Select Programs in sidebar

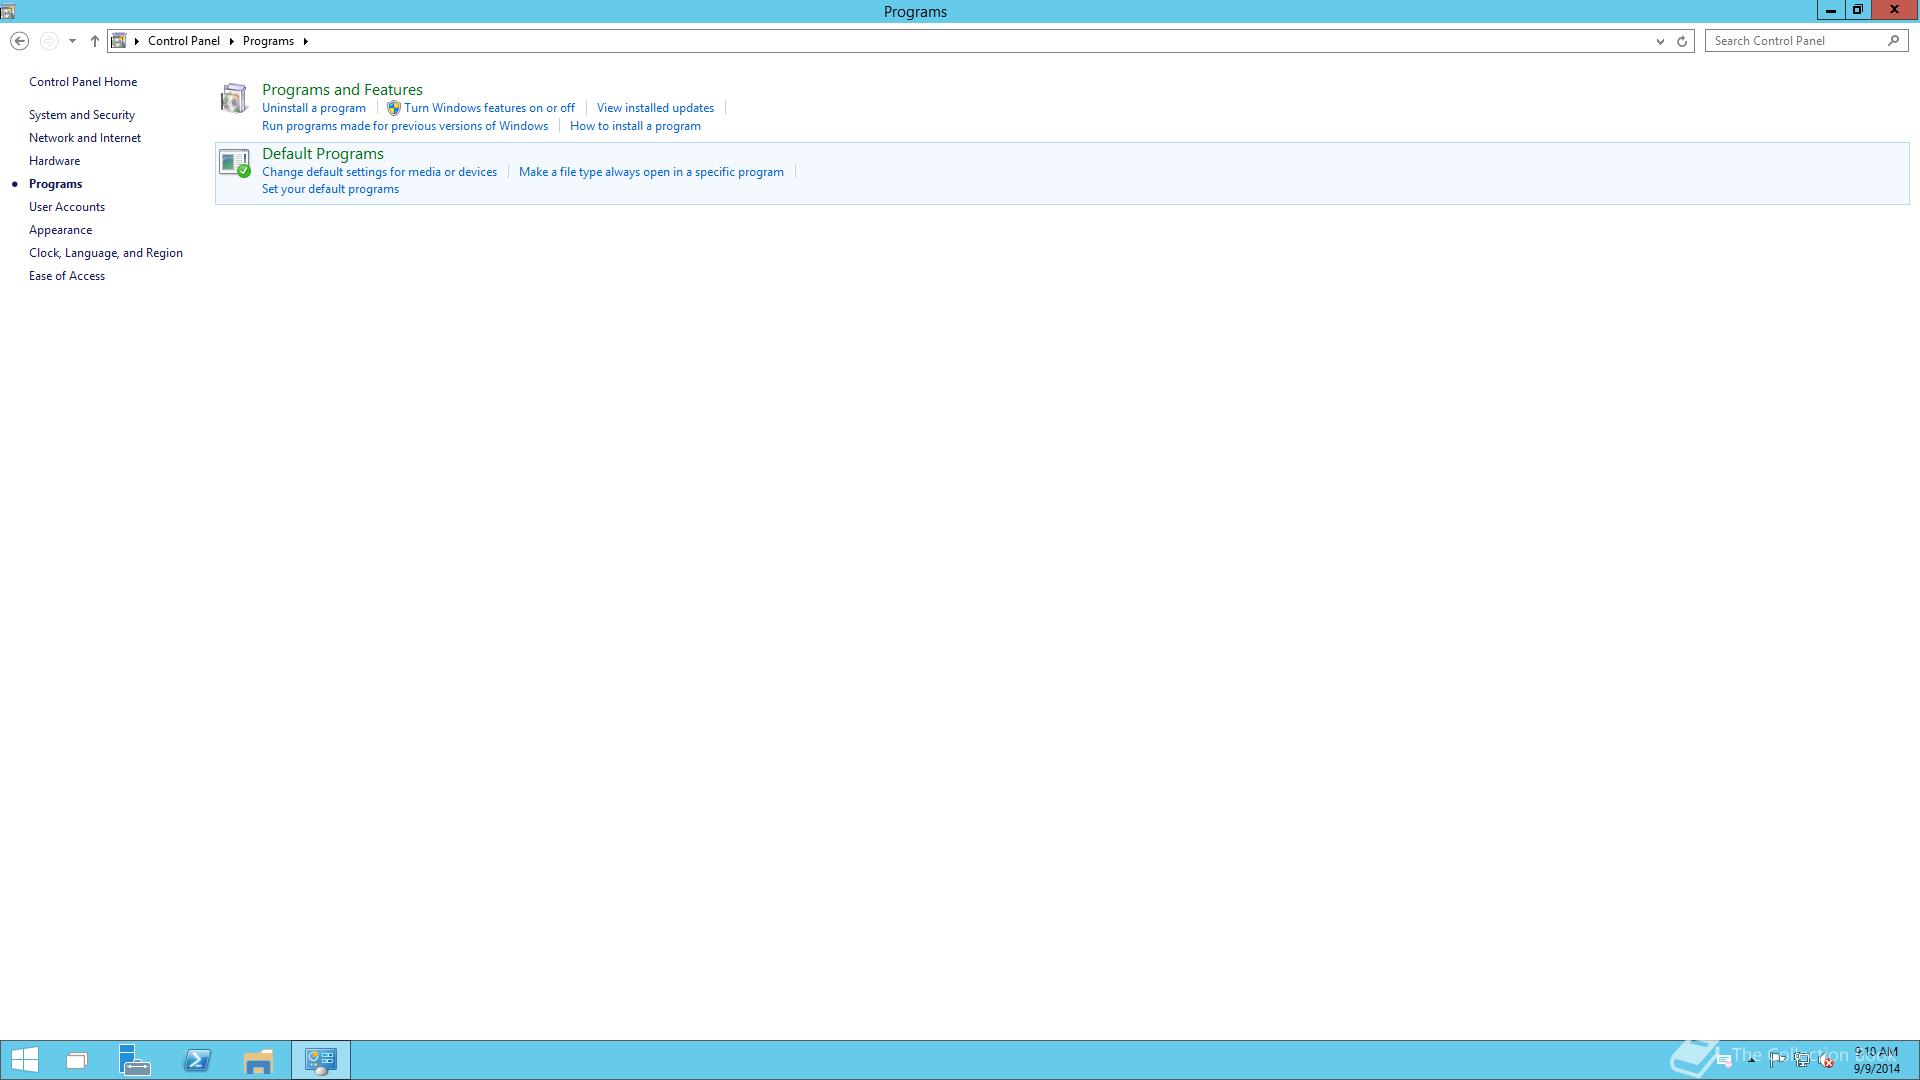click(x=55, y=184)
